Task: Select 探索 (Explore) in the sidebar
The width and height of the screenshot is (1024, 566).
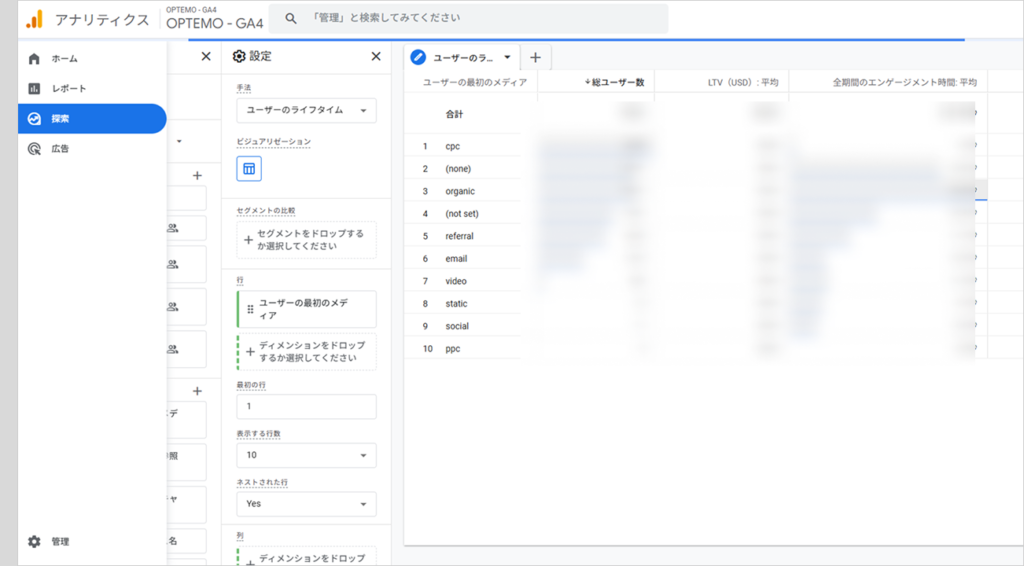Action: click(x=92, y=119)
